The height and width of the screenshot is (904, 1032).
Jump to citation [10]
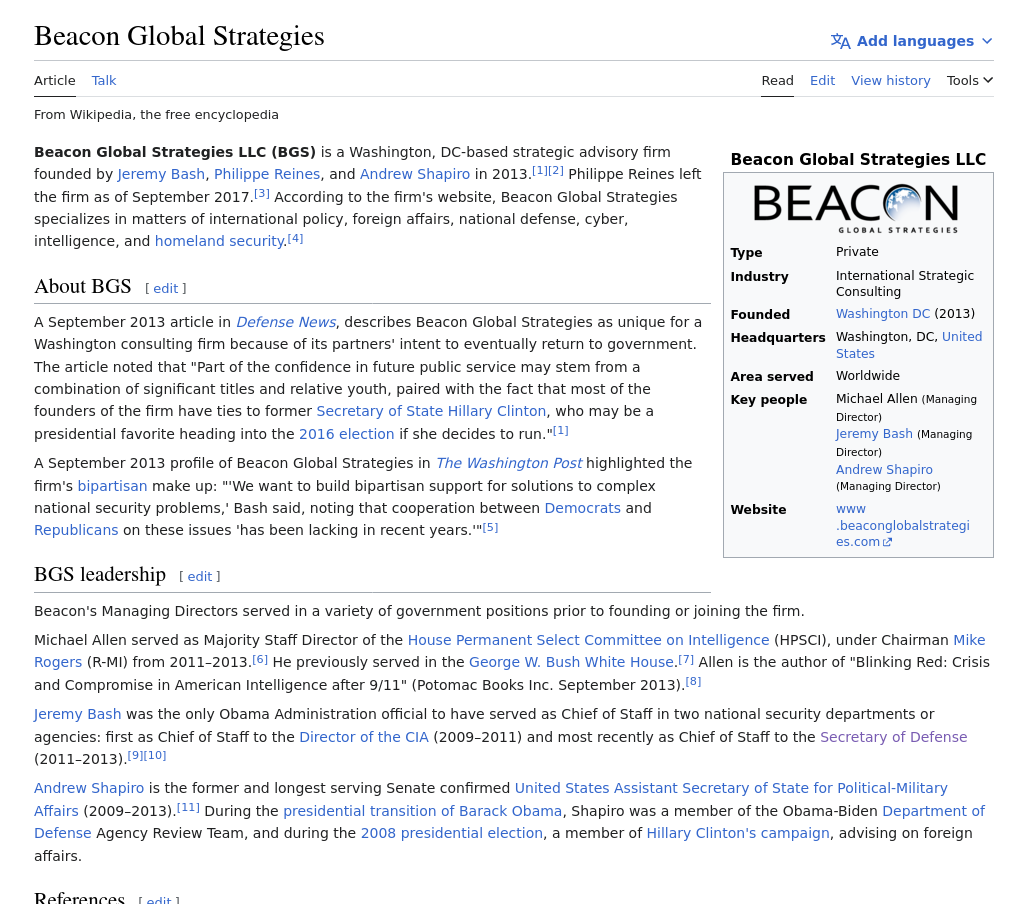155,755
